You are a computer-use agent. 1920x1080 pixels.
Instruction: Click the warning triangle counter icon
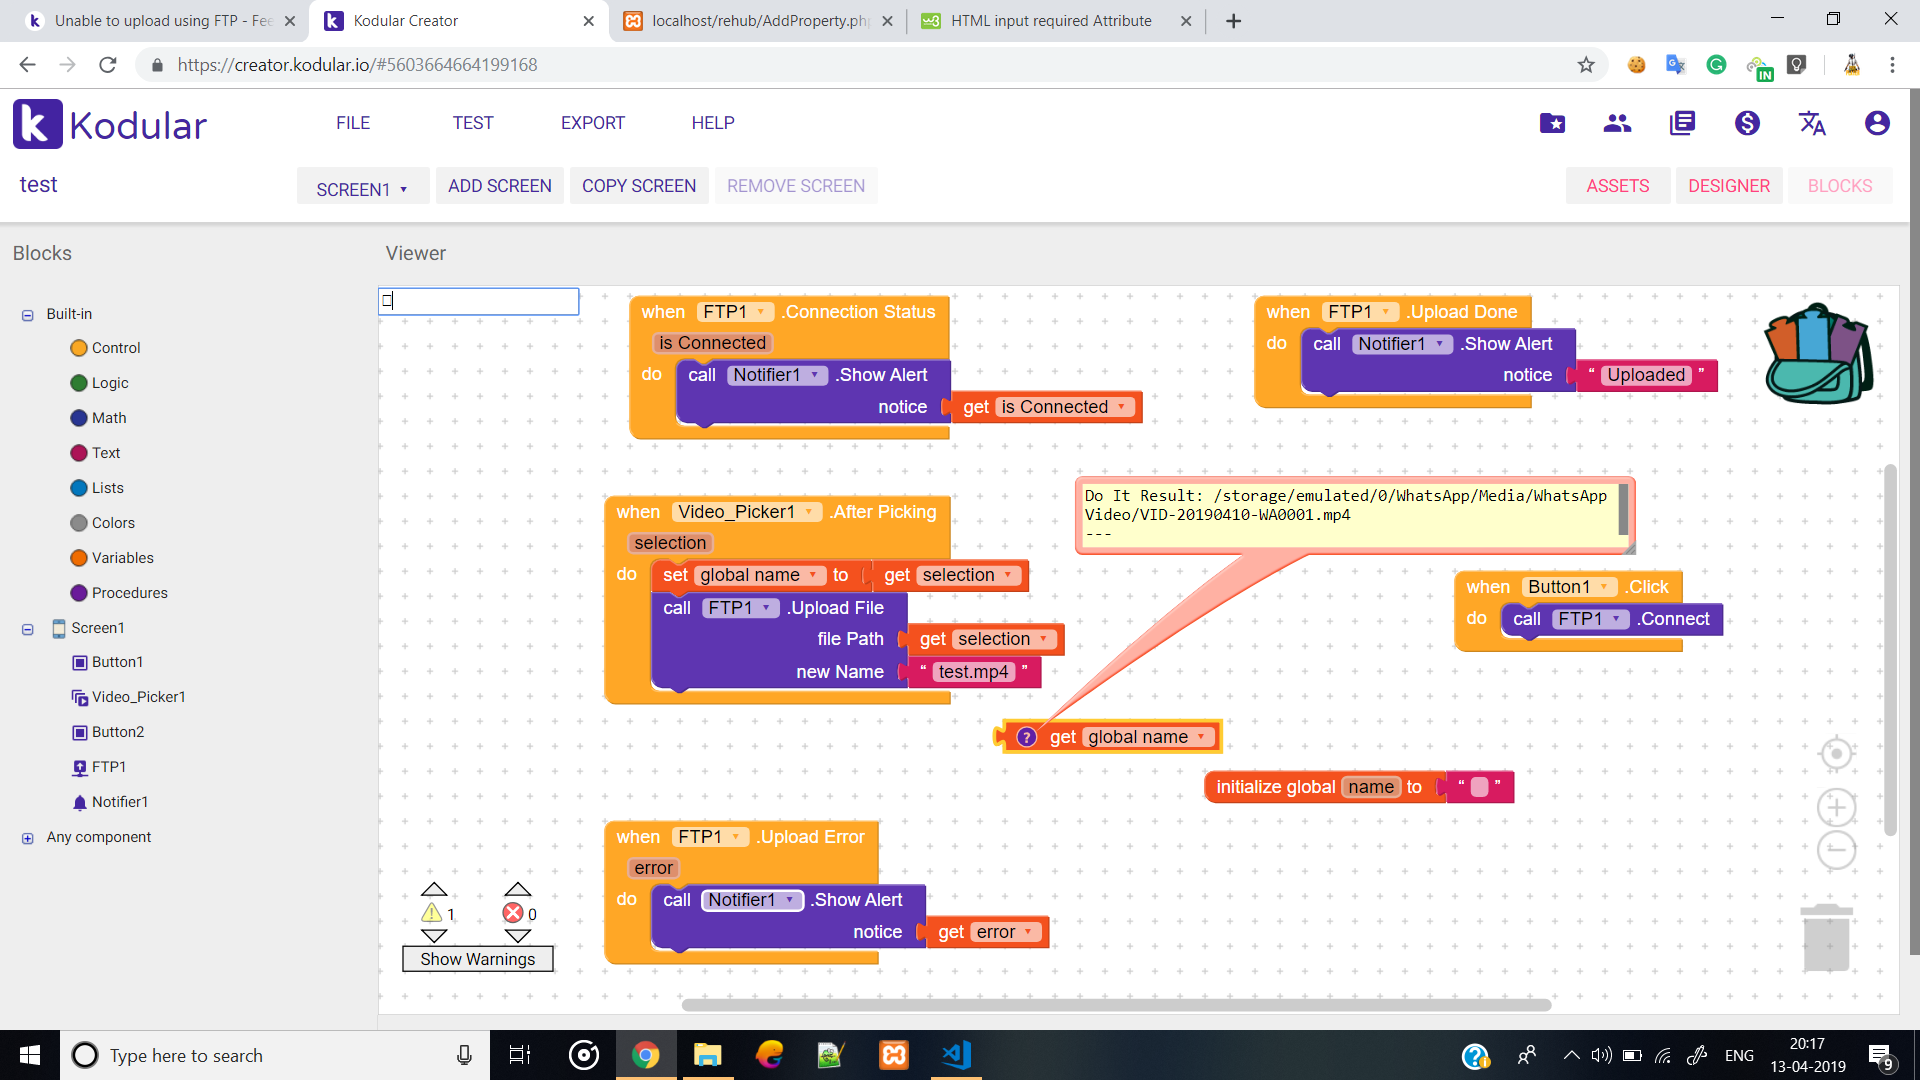(432, 913)
